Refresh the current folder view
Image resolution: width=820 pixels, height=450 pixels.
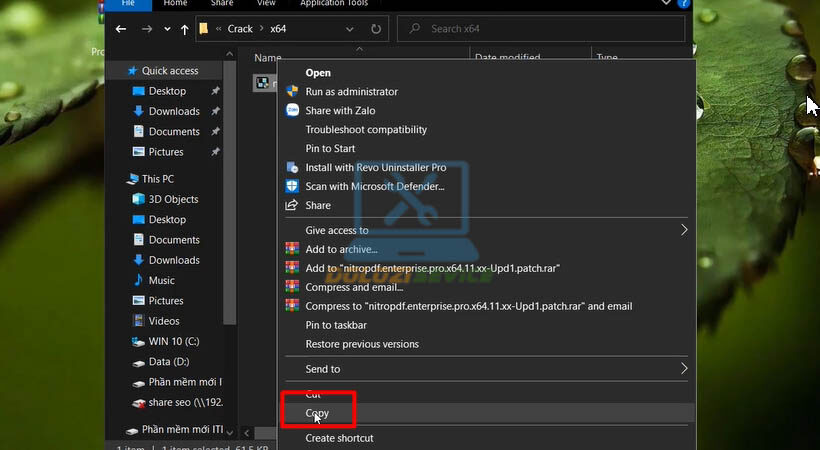tap(376, 29)
